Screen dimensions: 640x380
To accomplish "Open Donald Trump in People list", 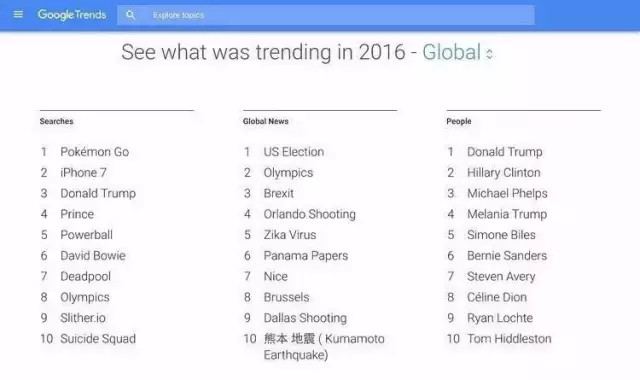I will pyautogui.click(x=505, y=152).
